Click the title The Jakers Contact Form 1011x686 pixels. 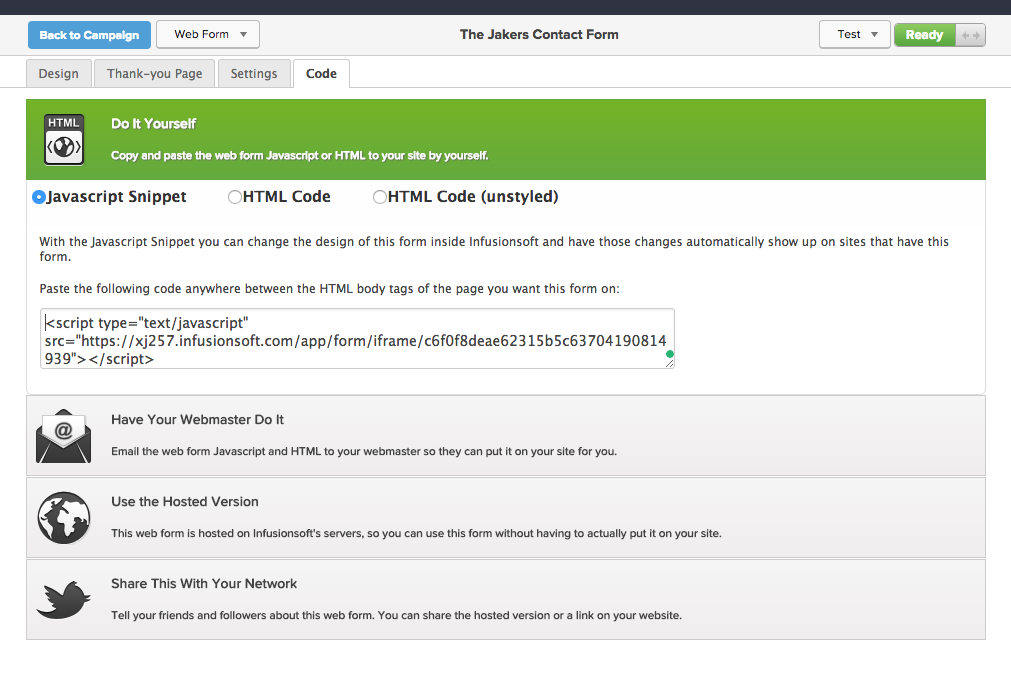tap(539, 35)
